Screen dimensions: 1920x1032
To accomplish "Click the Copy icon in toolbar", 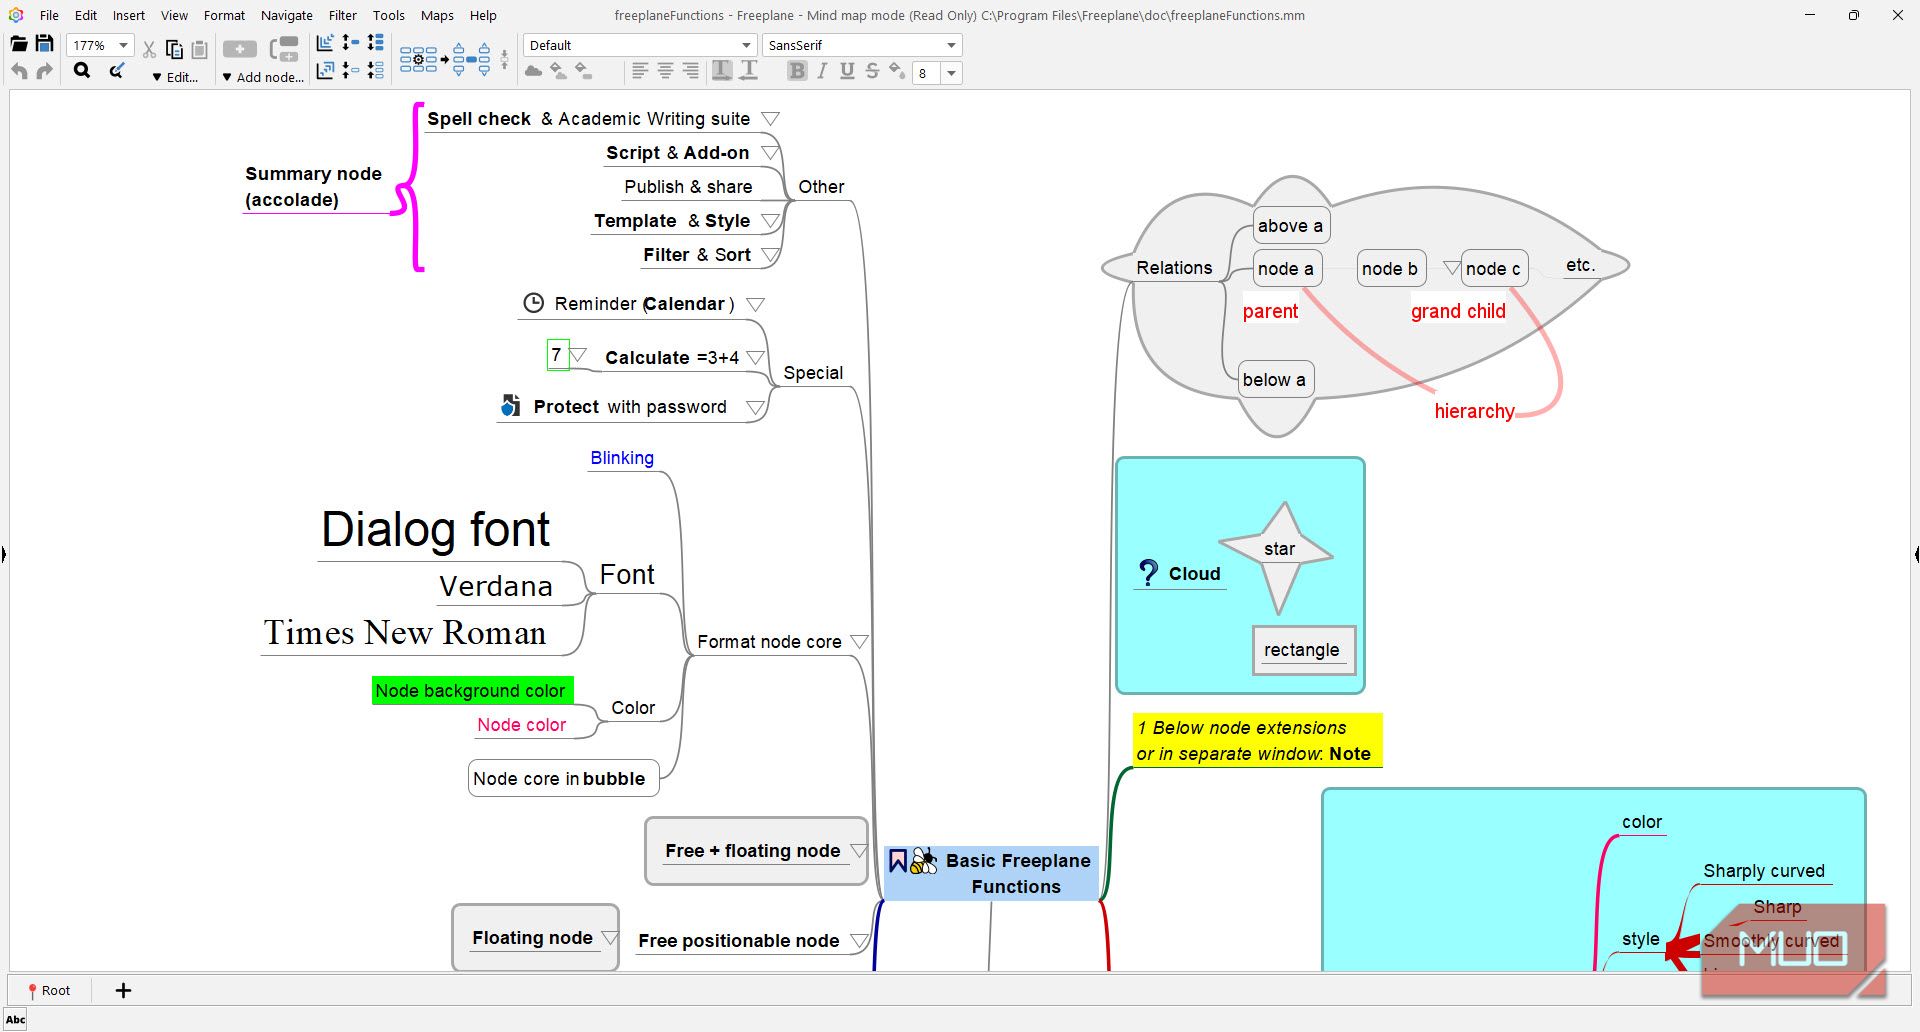I will [174, 49].
